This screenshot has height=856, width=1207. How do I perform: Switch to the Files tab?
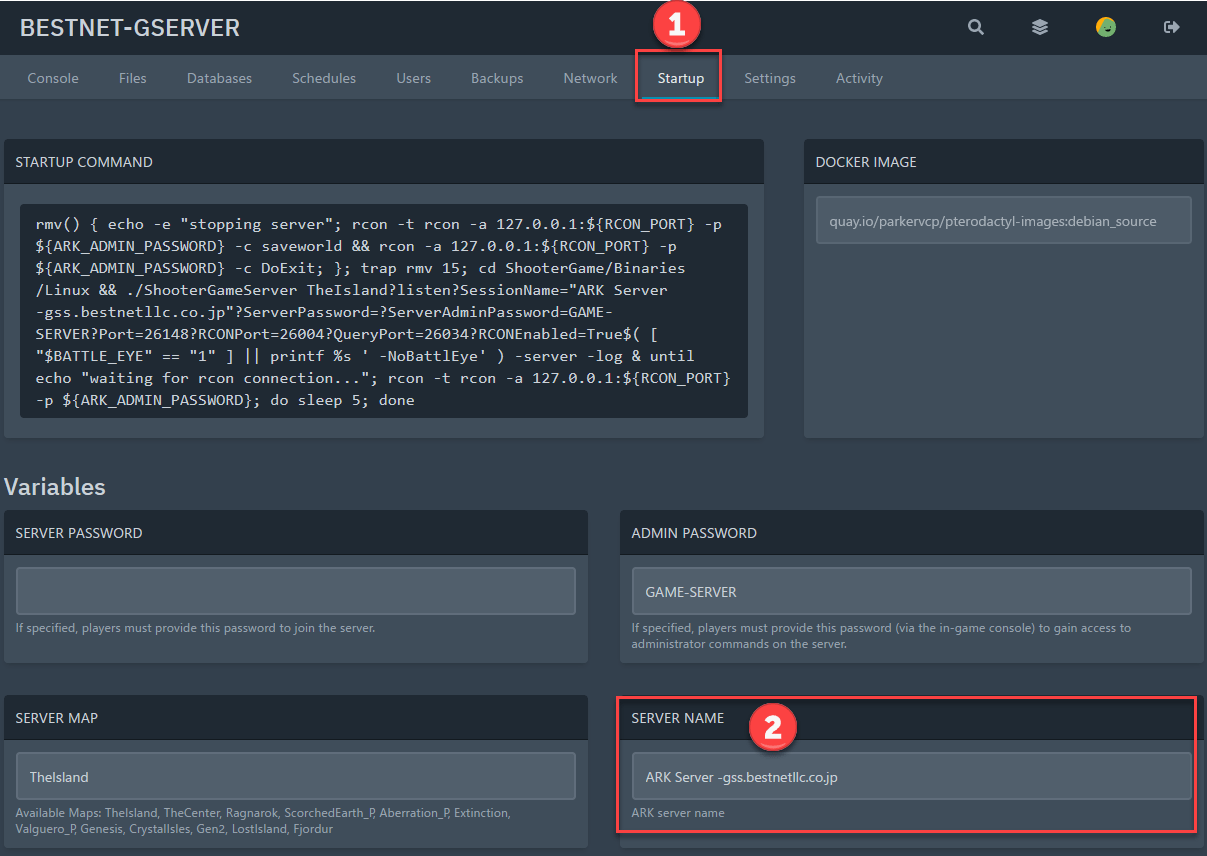[132, 78]
